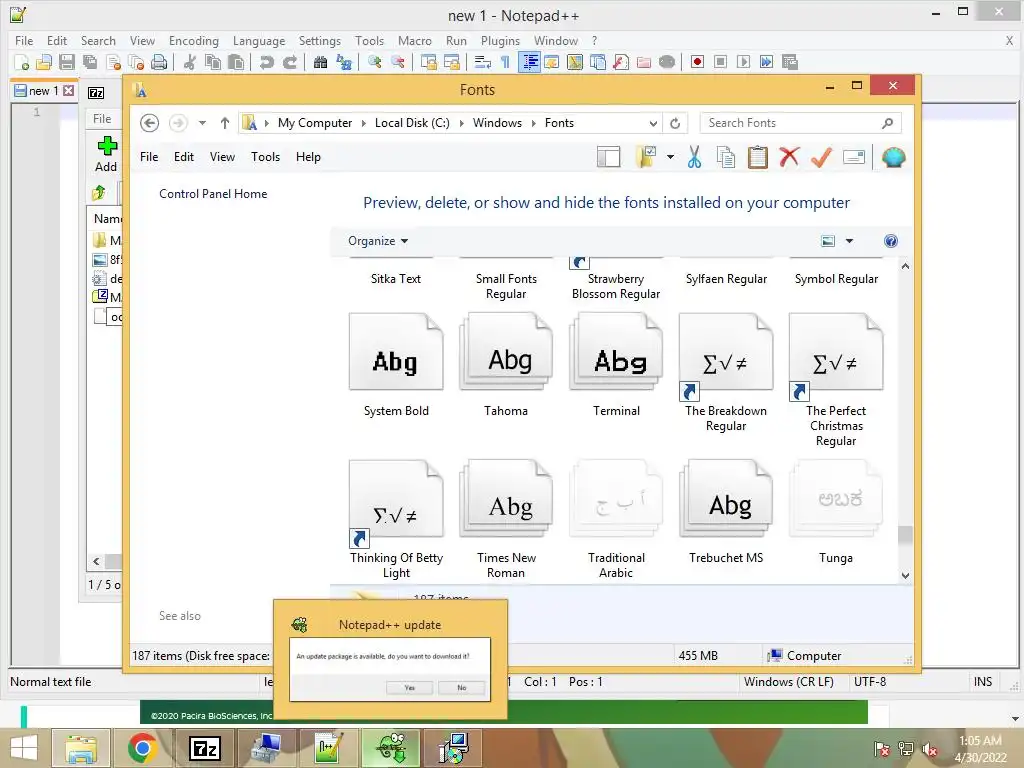The height and width of the screenshot is (768, 1024).
Task: Click Add button in 7-Zip window
Action: [106, 155]
